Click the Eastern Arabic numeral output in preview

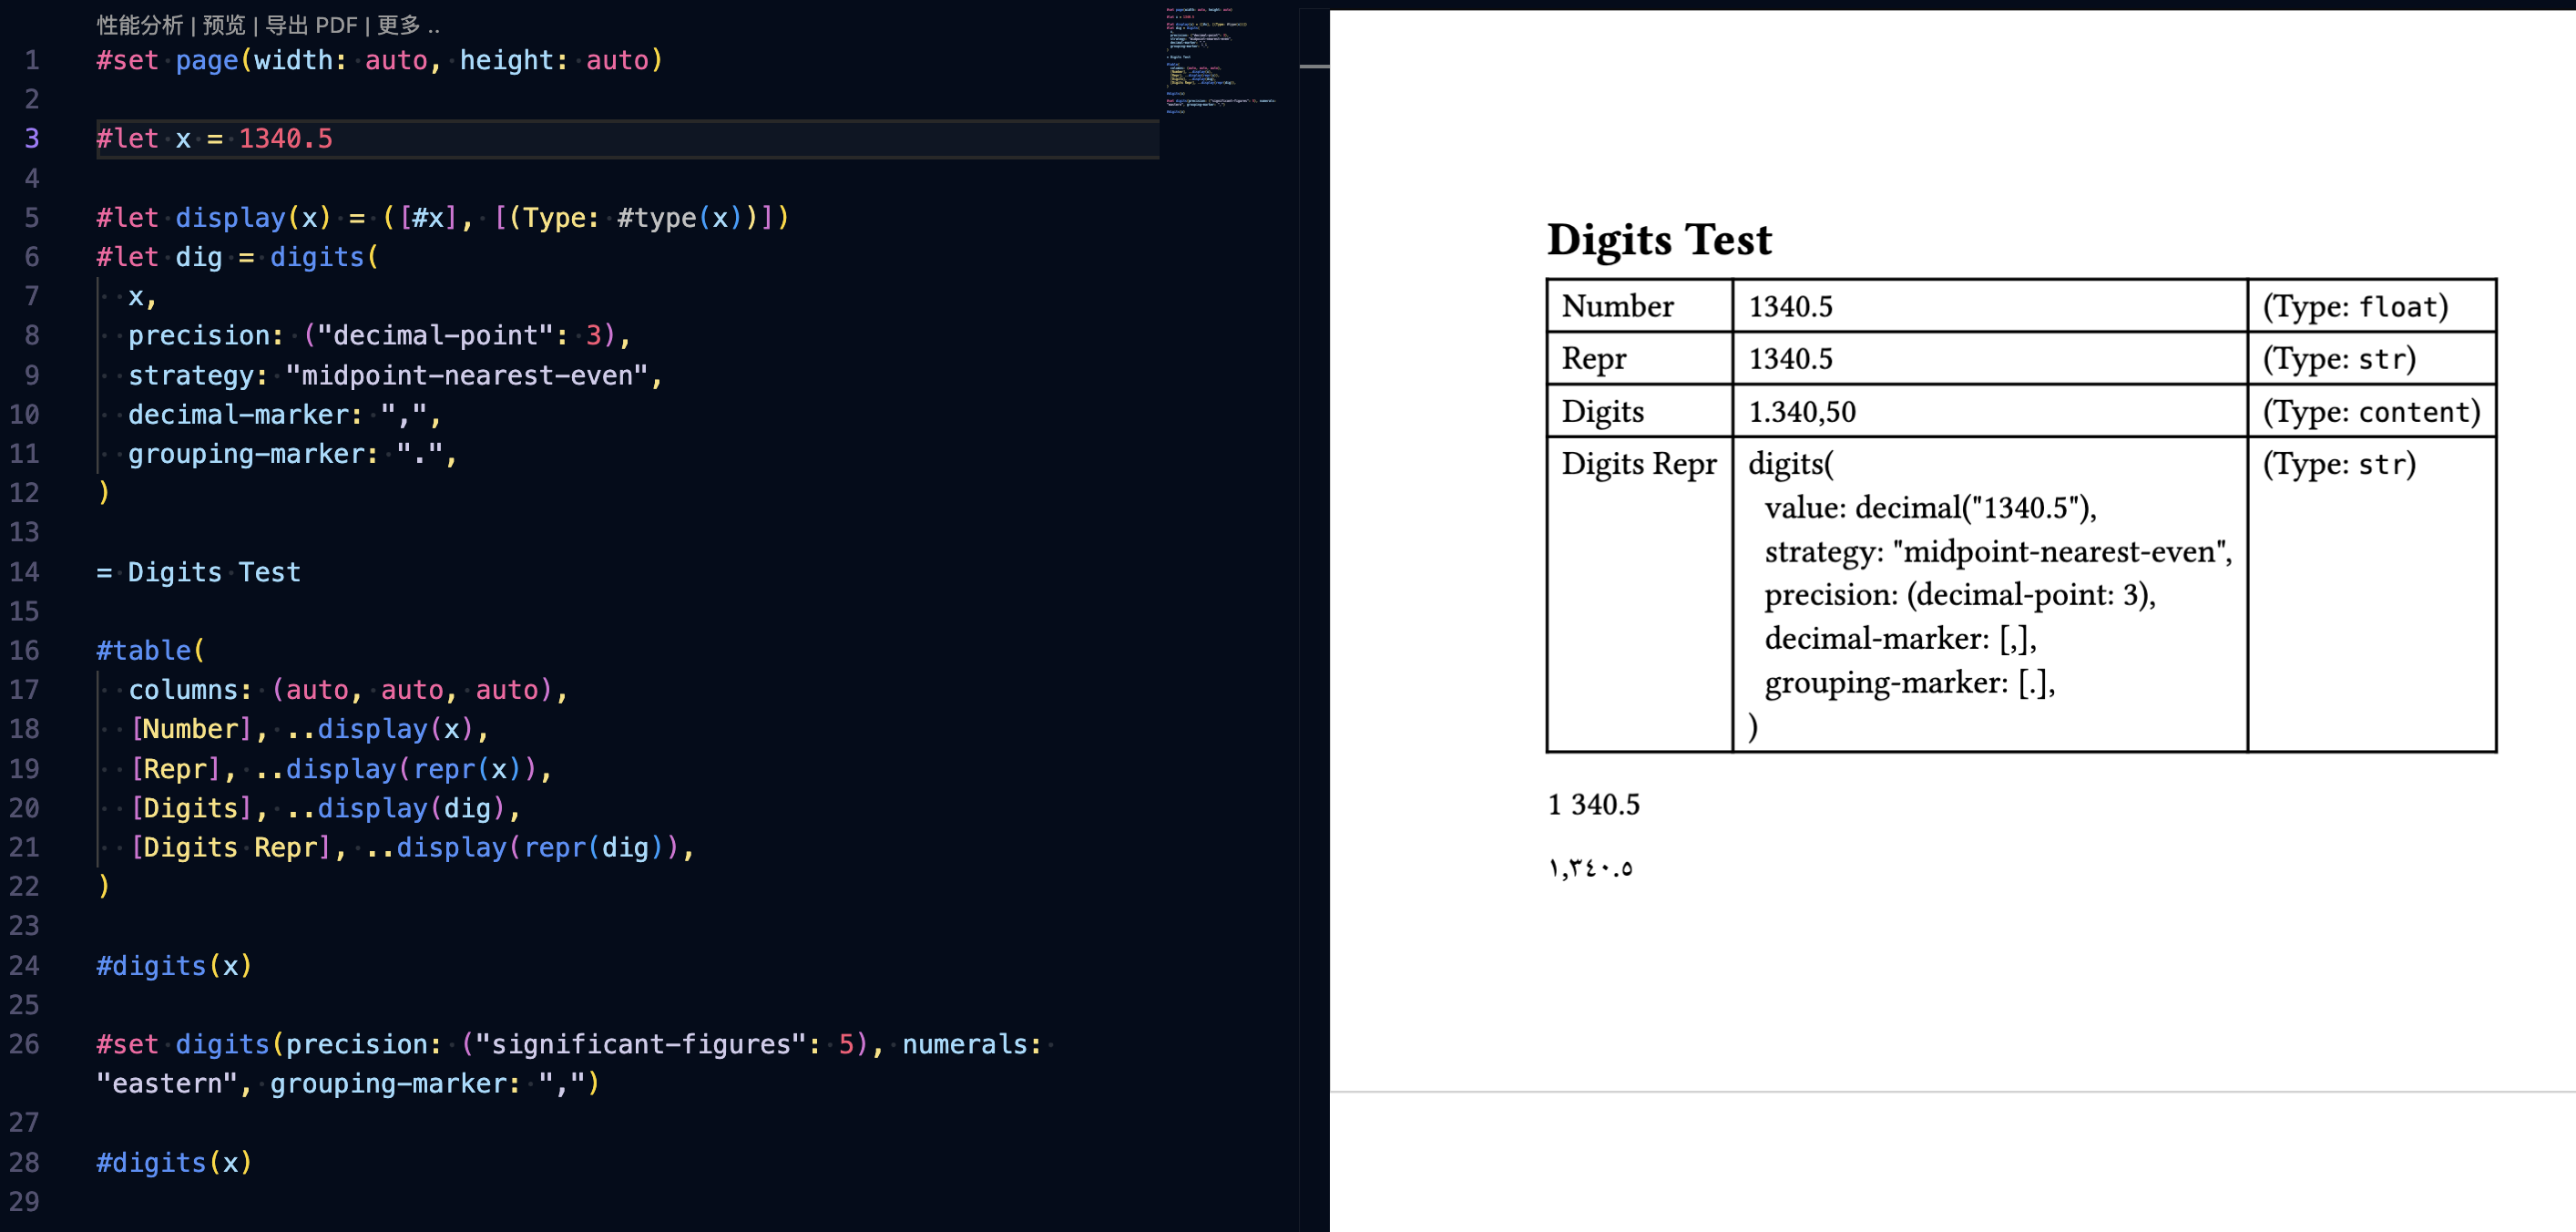1590,868
